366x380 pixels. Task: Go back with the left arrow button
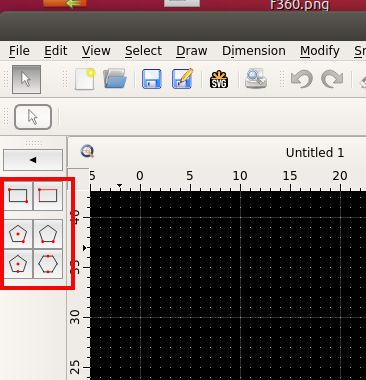[x=33, y=160]
